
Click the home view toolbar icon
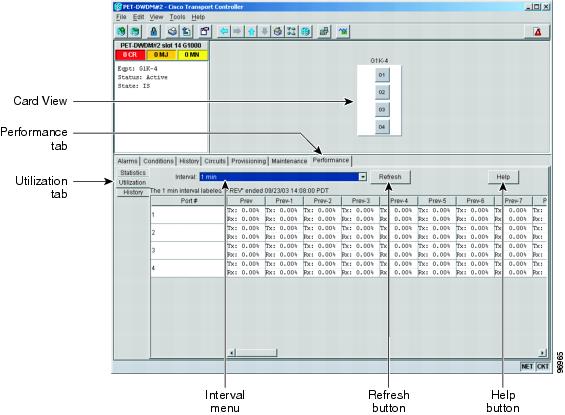pos(278,31)
